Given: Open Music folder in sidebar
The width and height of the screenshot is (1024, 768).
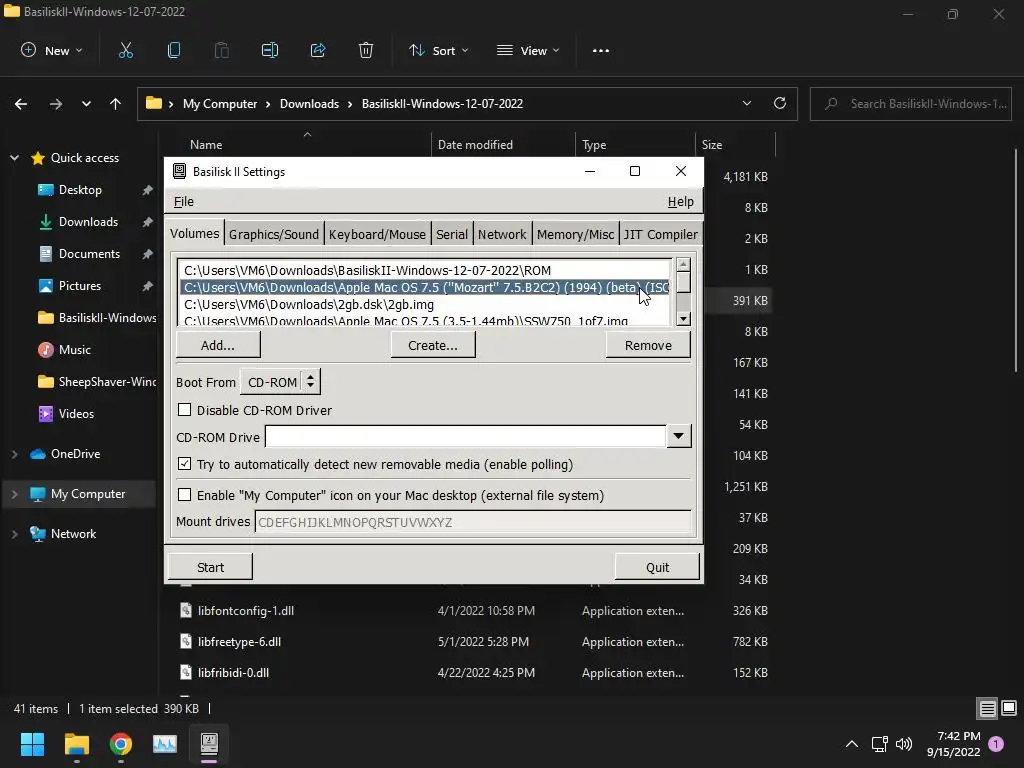Looking at the screenshot, I should pos(74,350).
